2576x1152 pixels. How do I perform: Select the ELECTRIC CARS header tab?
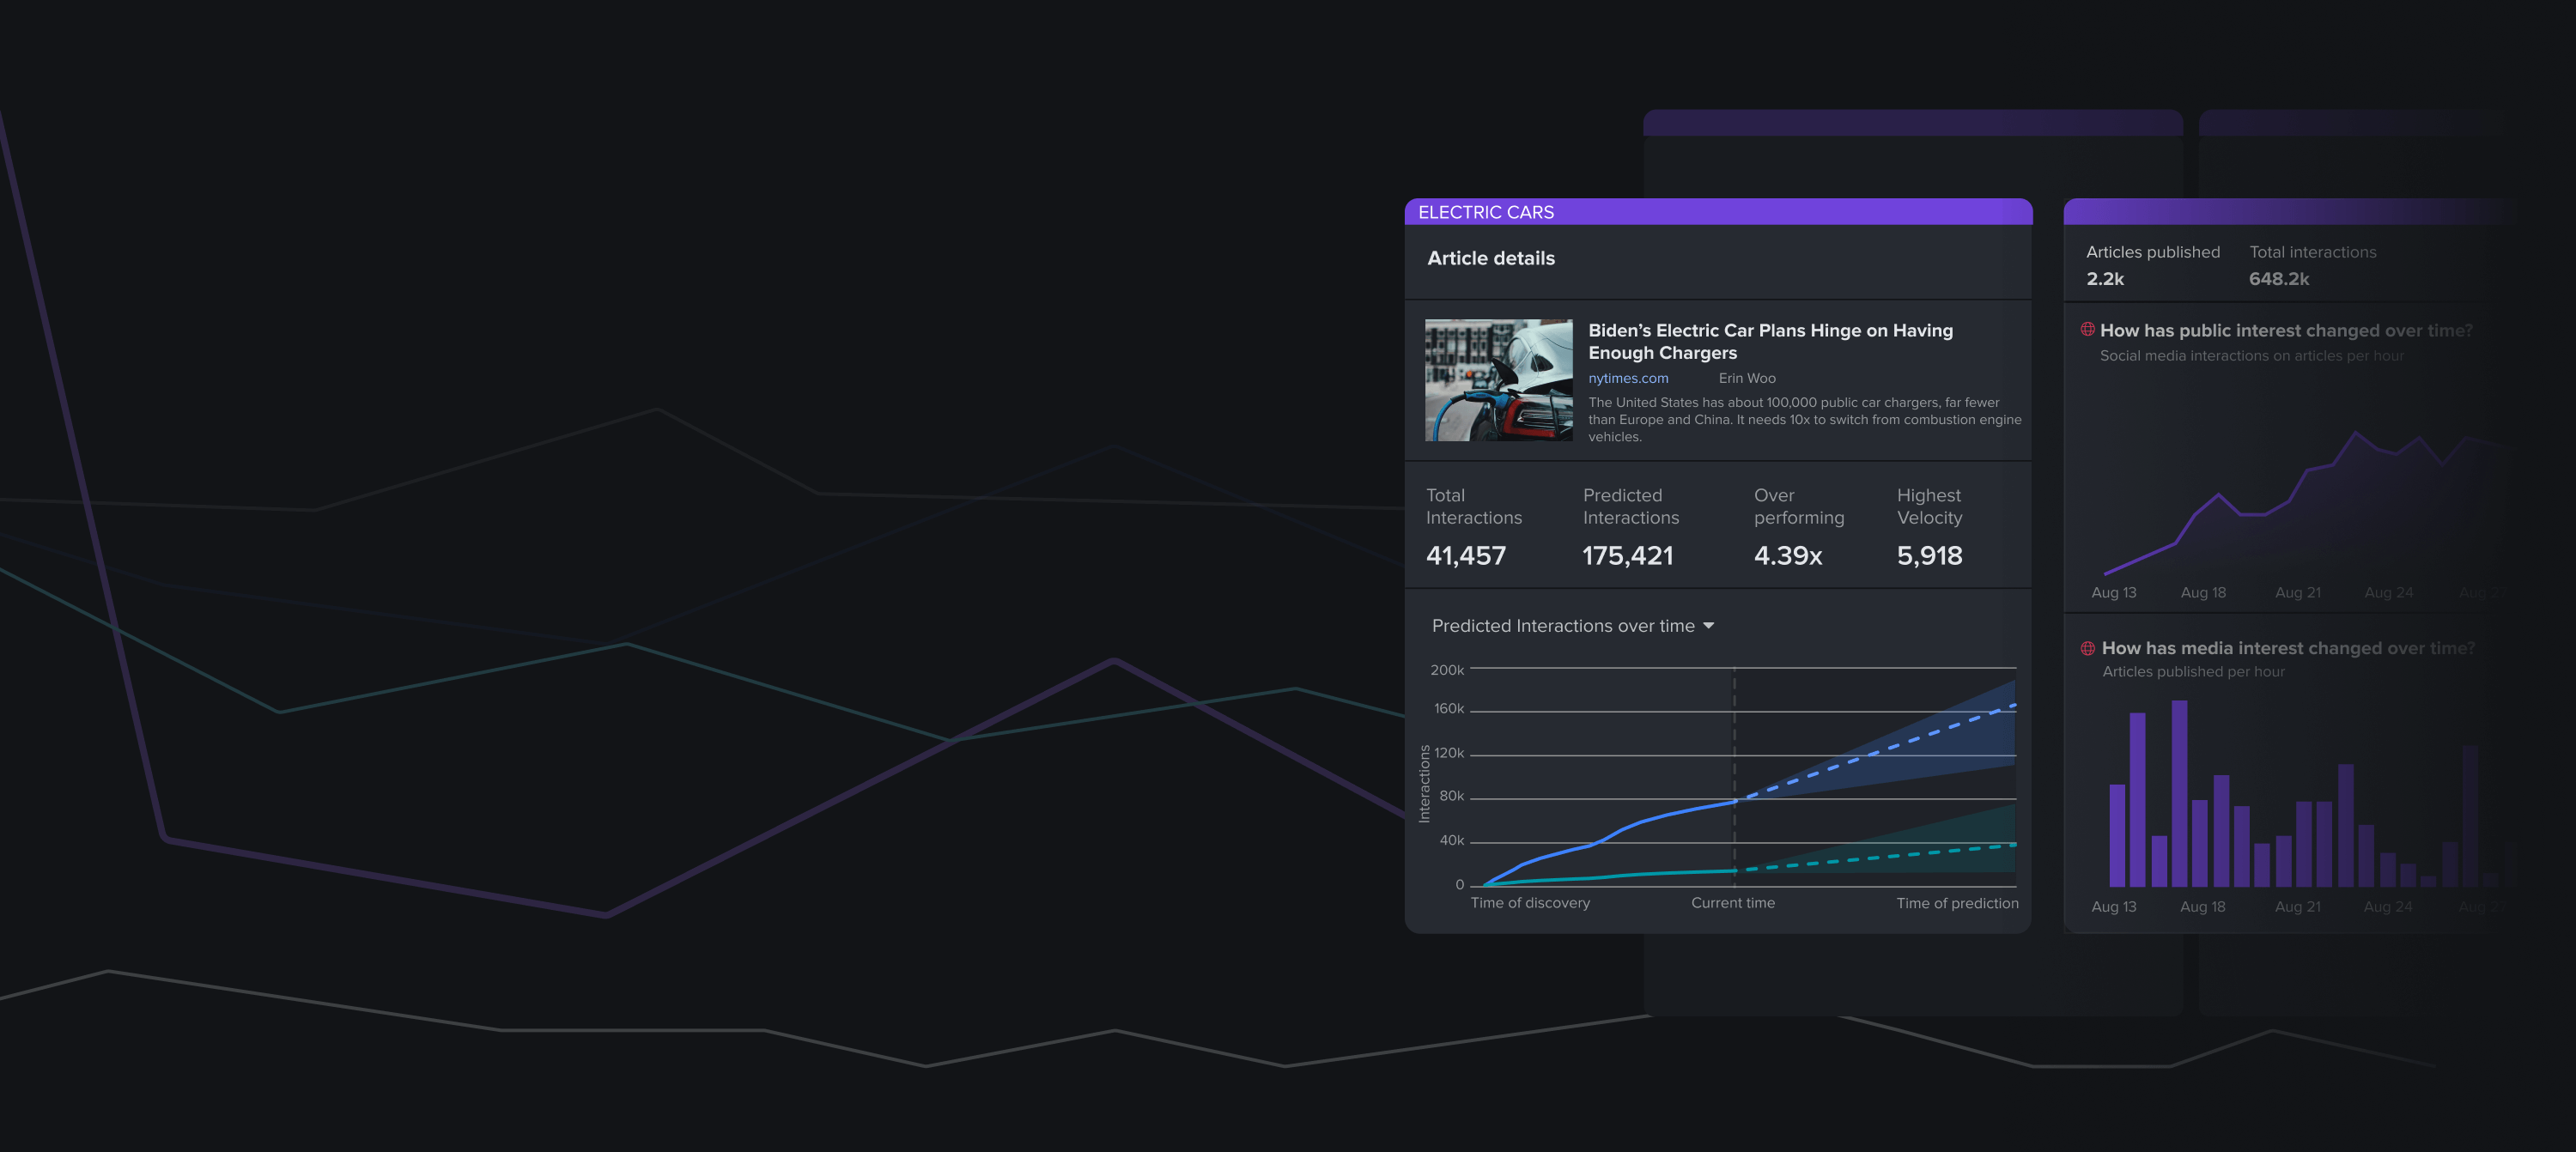(x=1486, y=212)
